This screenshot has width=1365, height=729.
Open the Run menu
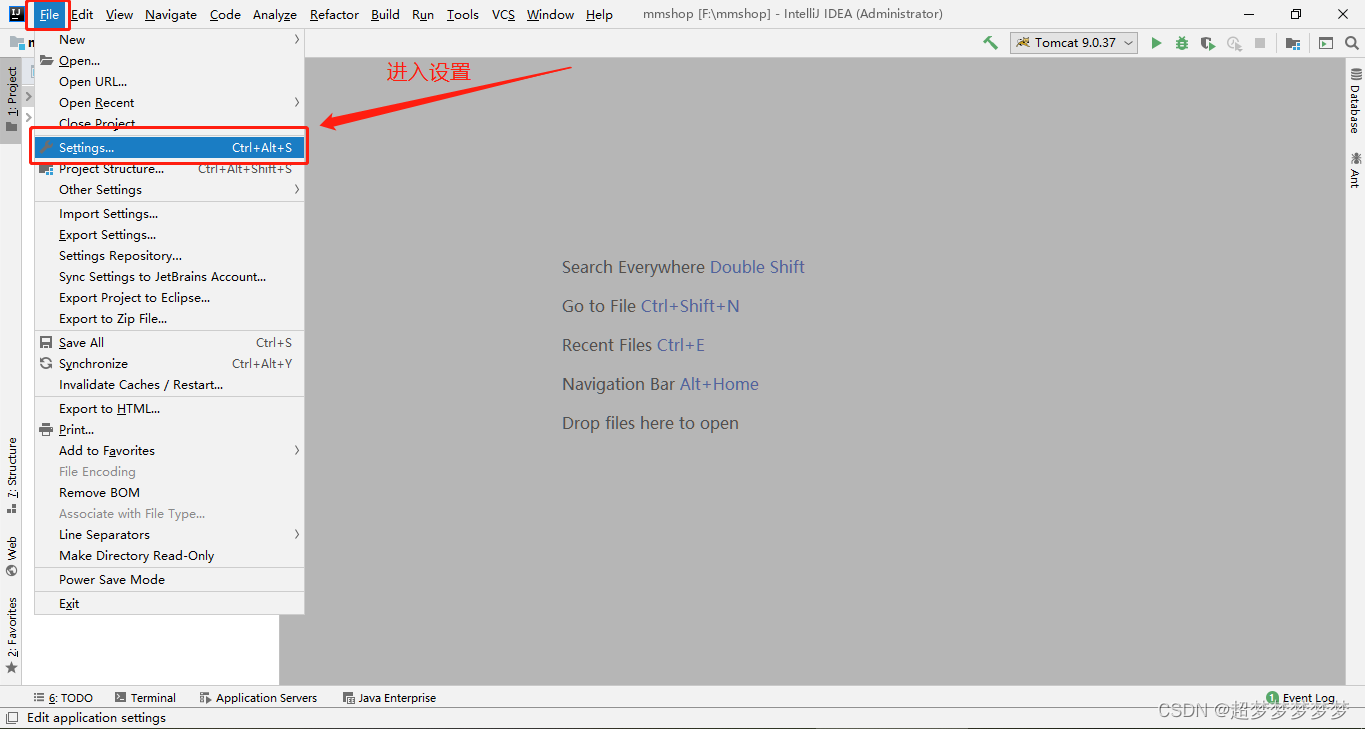point(423,14)
